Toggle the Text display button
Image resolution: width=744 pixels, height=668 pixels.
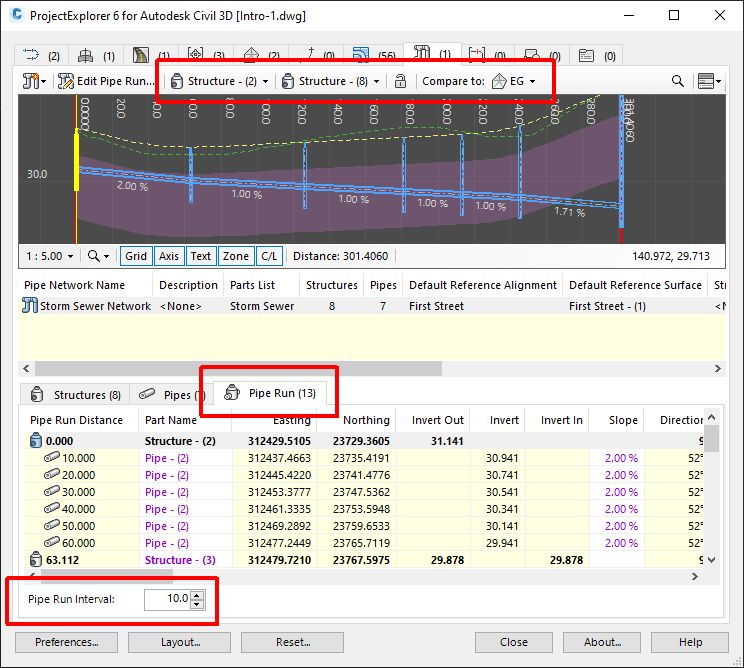[x=201, y=256]
